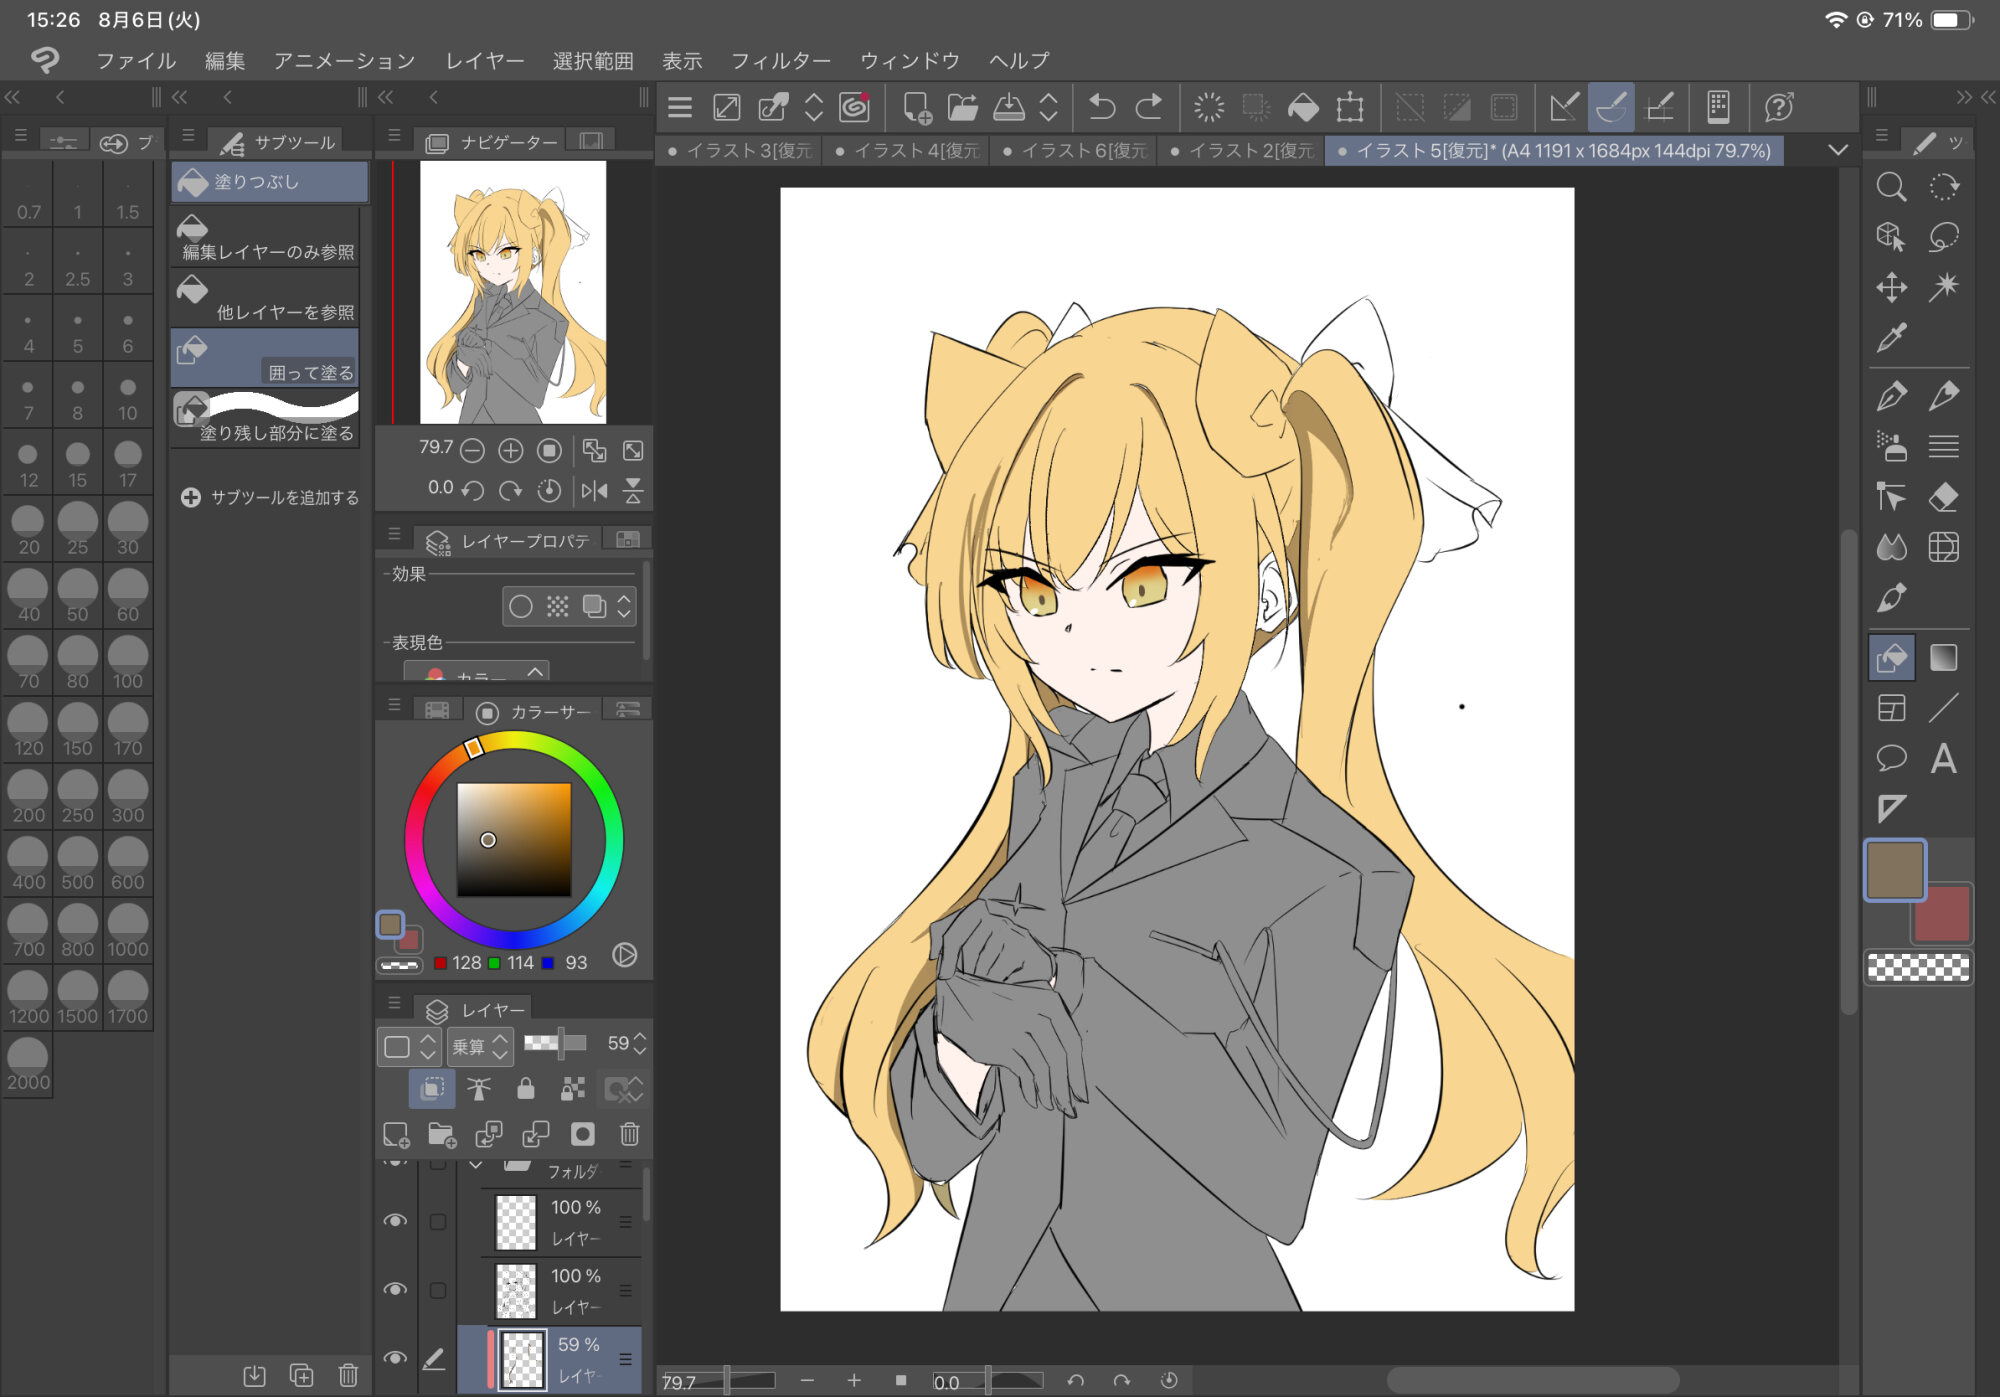This screenshot has height=1397, width=2000.
Task: Click the Fill bucket icon in command bar
Action: pos(1302,107)
